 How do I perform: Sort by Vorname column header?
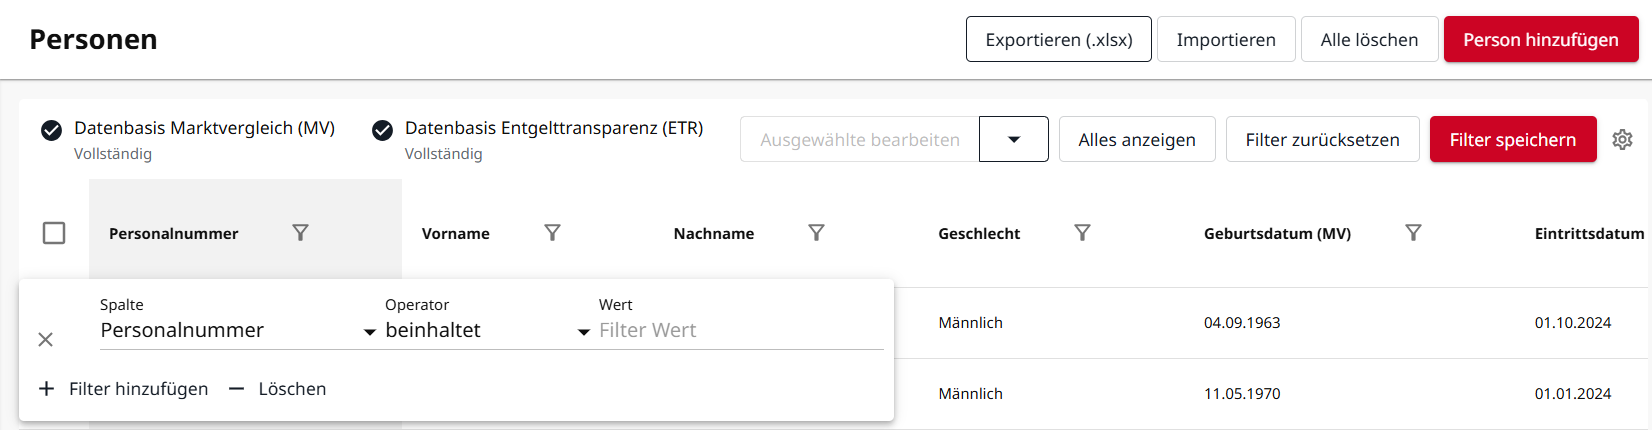tap(456, 233)
